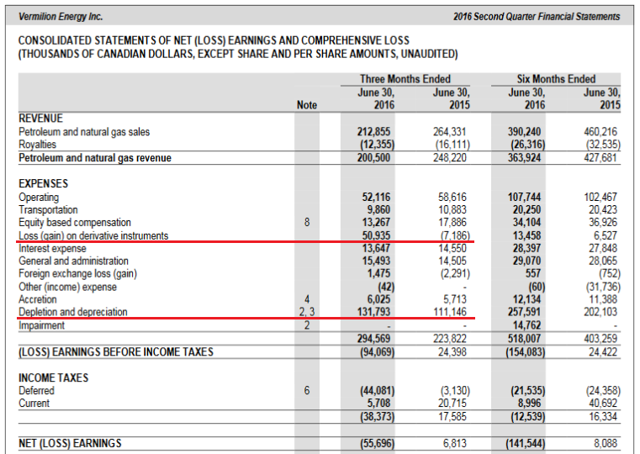640x454 pixels.
Task: Click the 'Equity based compensation' label
Action: [x=75, y=223]
